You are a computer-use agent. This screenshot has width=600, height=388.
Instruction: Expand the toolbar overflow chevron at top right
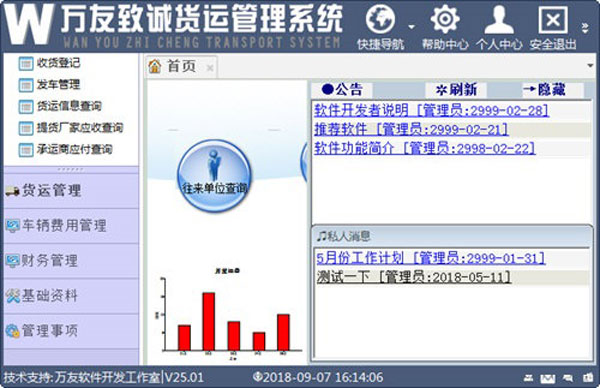pyautogui.click(x=585, y=28)
